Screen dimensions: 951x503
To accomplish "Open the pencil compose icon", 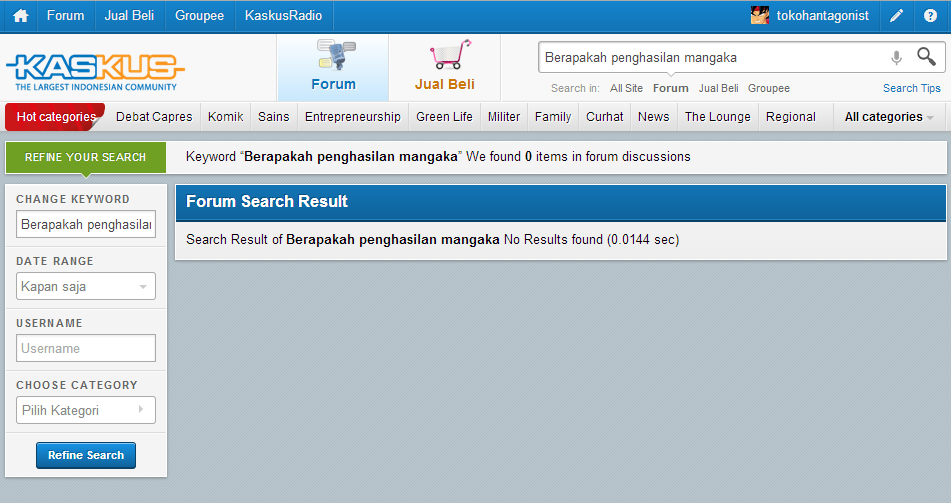I will pyautogui.click(x=896, y=16).
